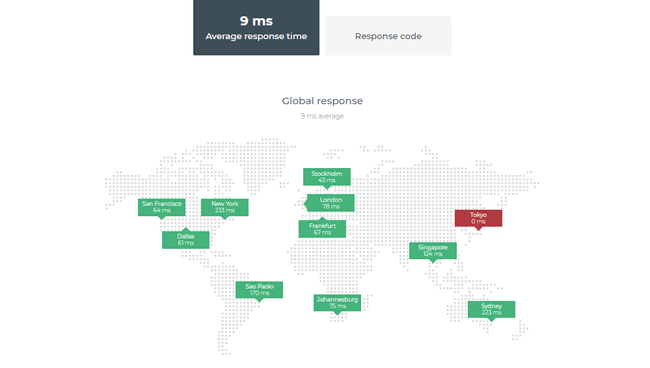Click the London marker's left pointer

[306, 203]
